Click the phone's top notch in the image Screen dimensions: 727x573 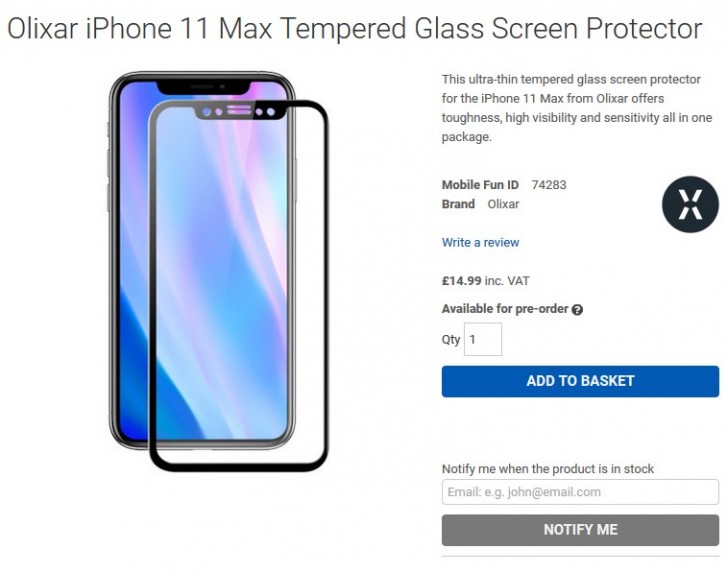click(x=203, y=89)
